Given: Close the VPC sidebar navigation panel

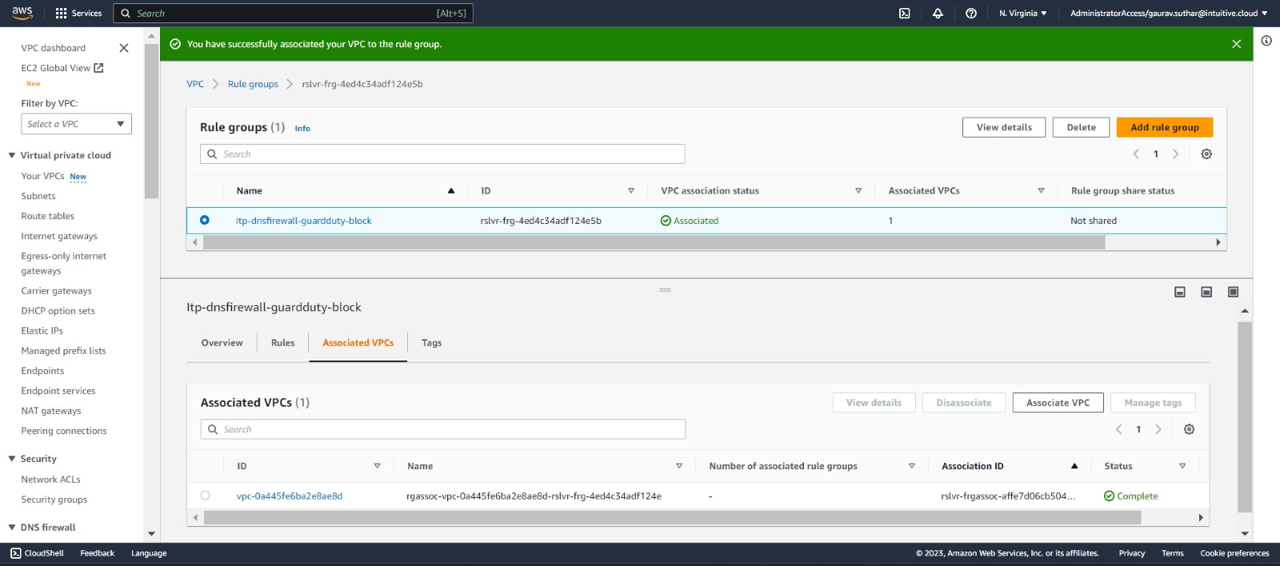Looking at the screenshot, I should pyautogui.click(x=124, y=48).
